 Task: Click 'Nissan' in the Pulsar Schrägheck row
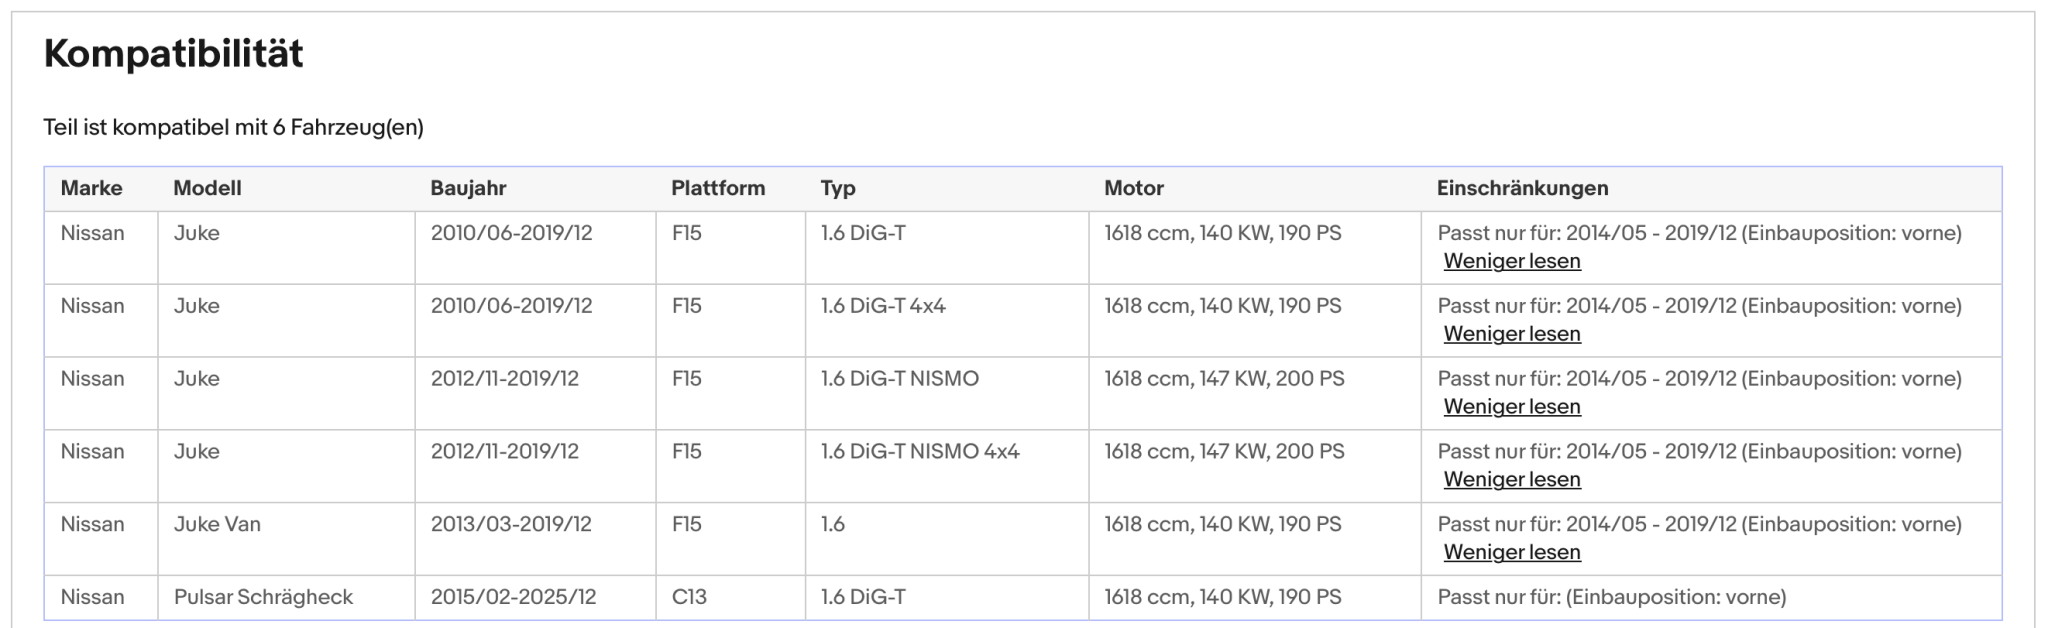92,597
